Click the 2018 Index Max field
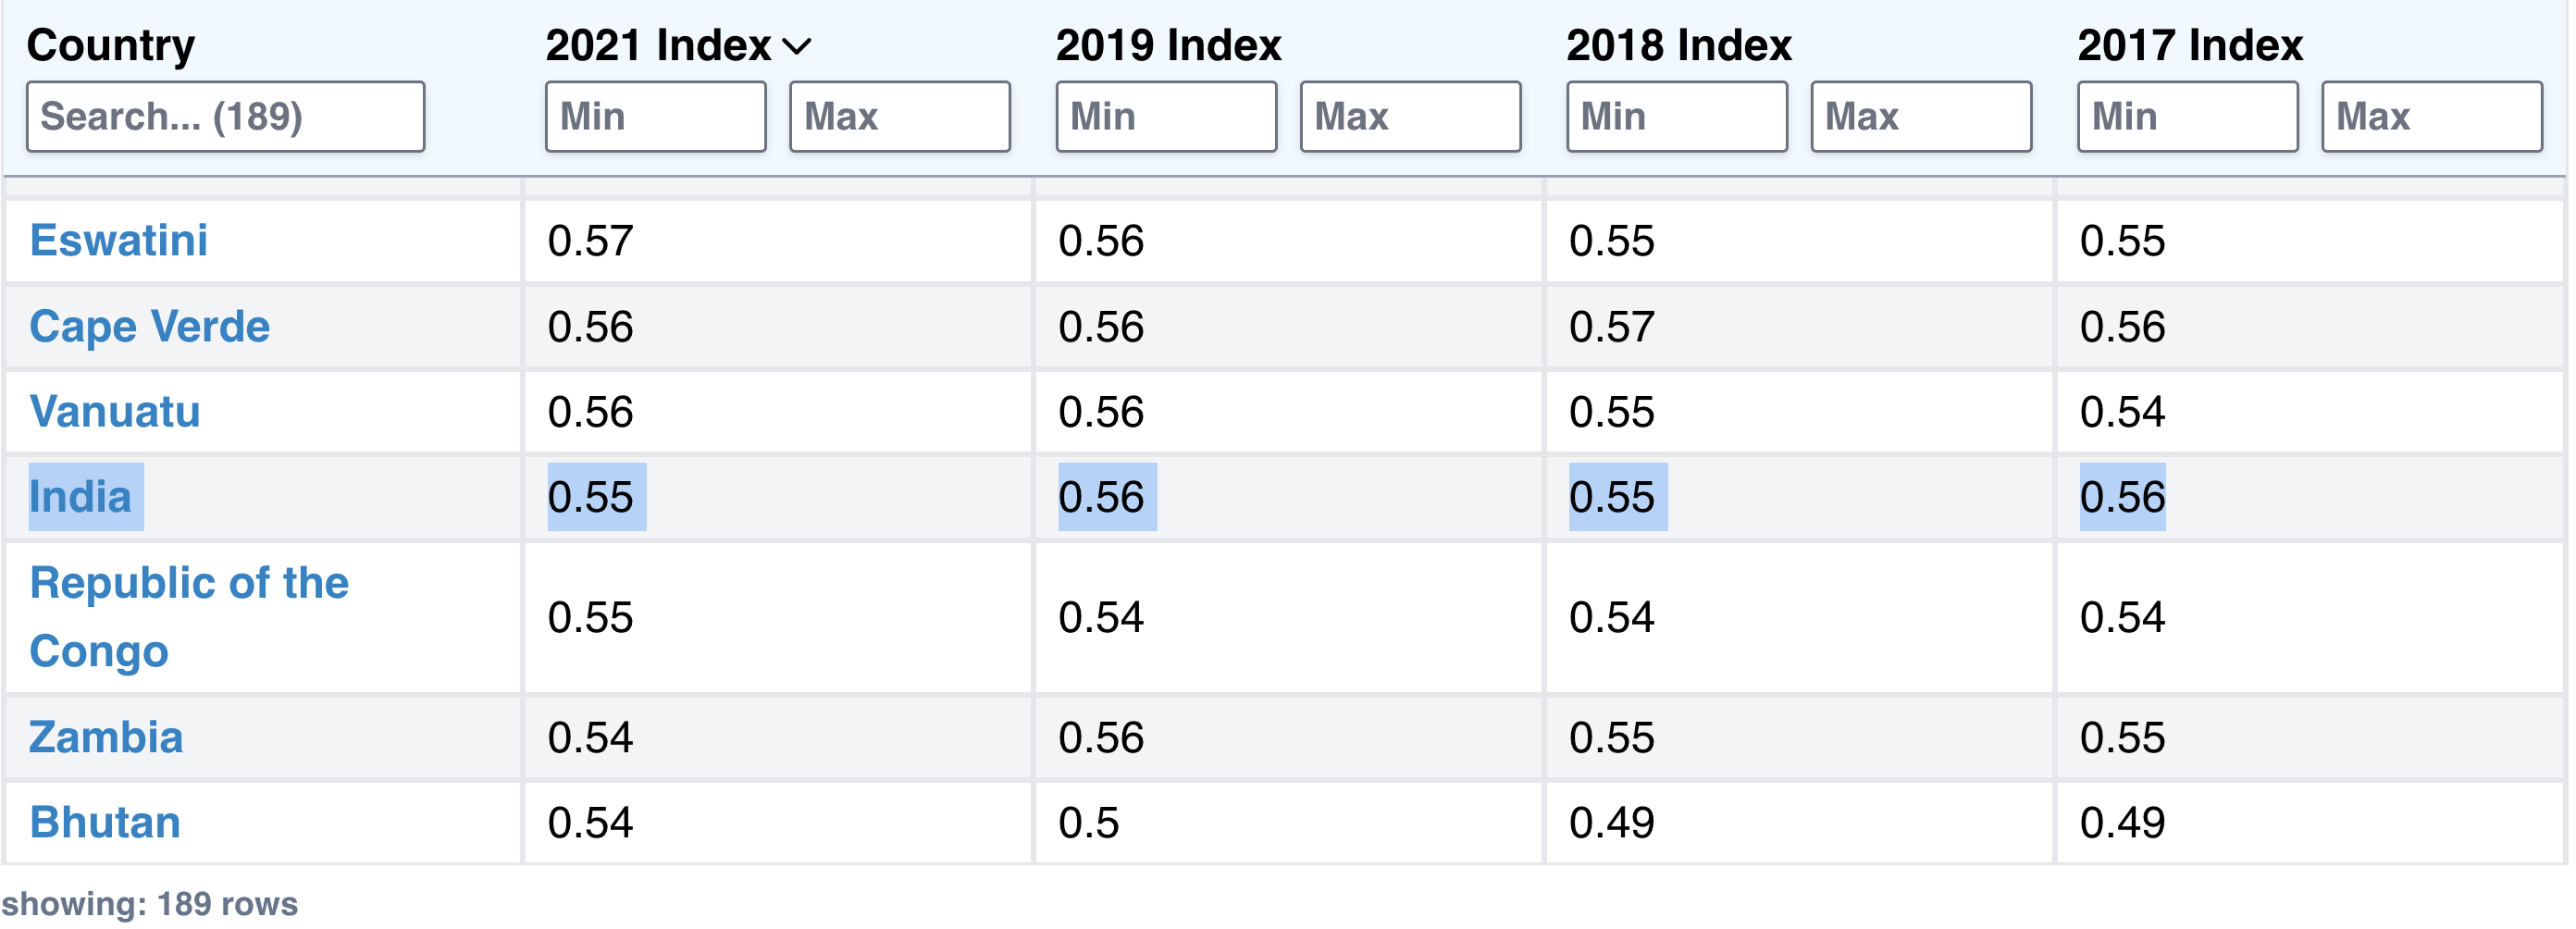Image resolution: width=2576 pixels, height=929 pixels. point(1920,117)
